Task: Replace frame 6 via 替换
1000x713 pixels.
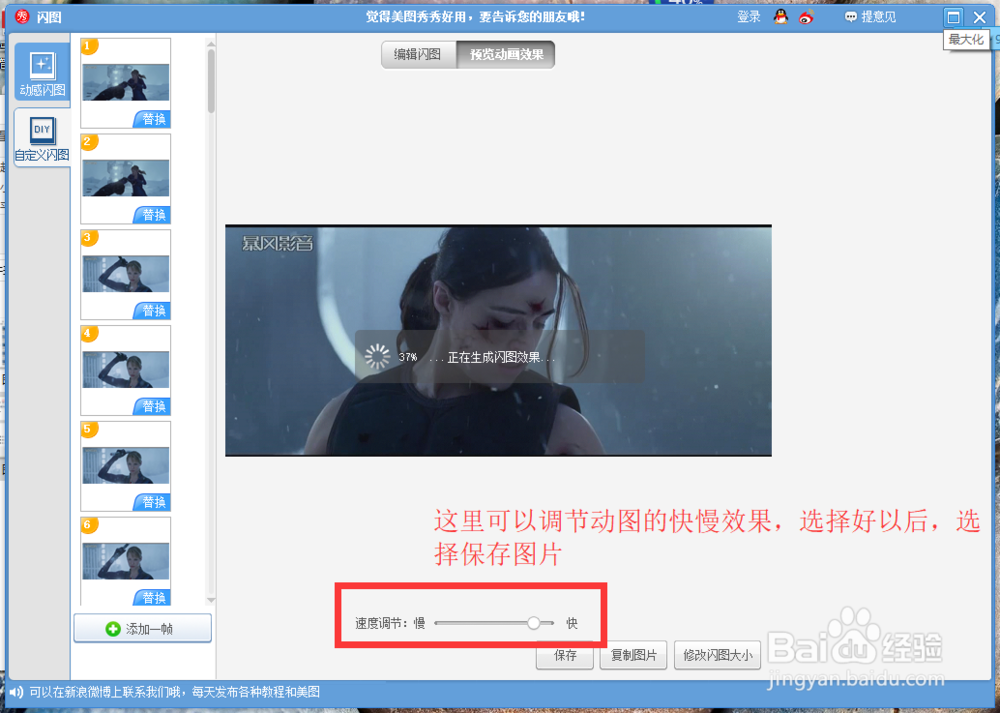Action: point(153,598)
